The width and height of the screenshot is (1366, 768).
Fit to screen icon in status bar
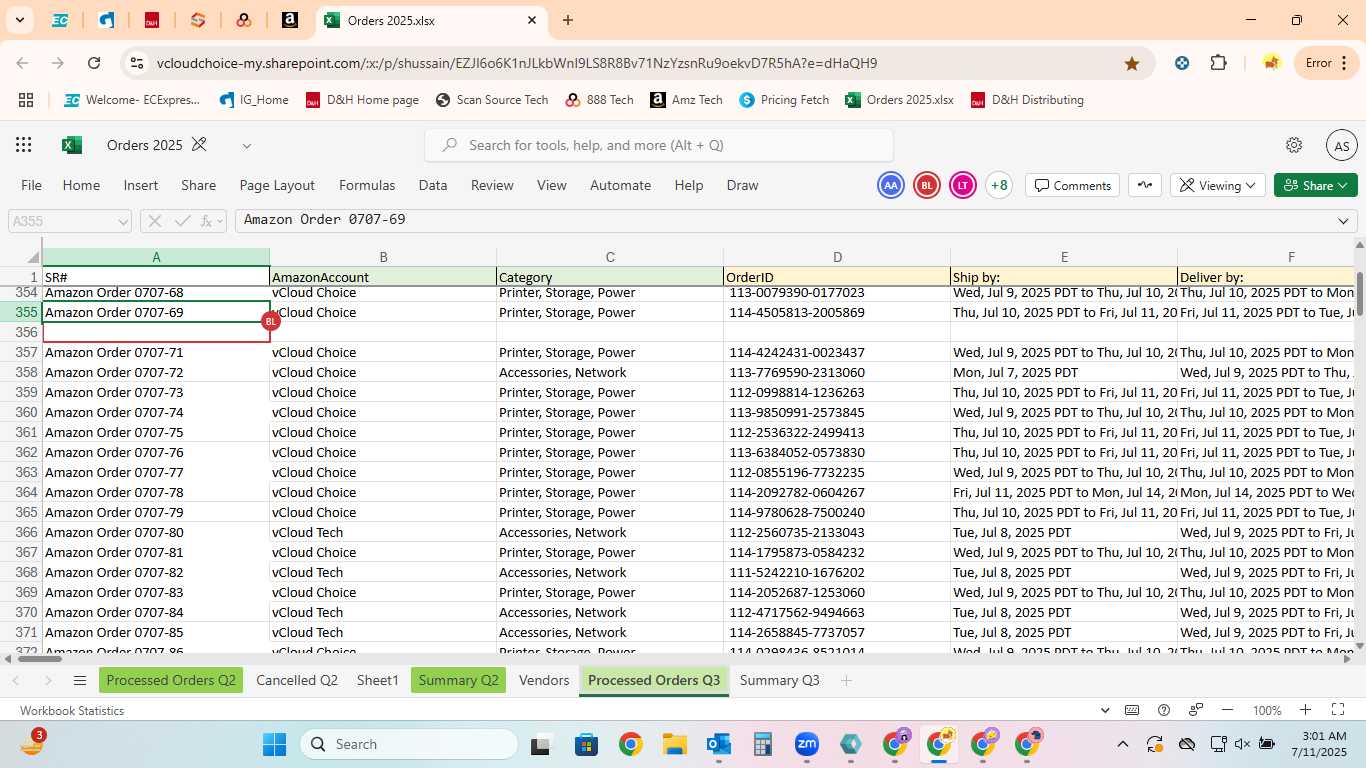[x=1338, y=710]
